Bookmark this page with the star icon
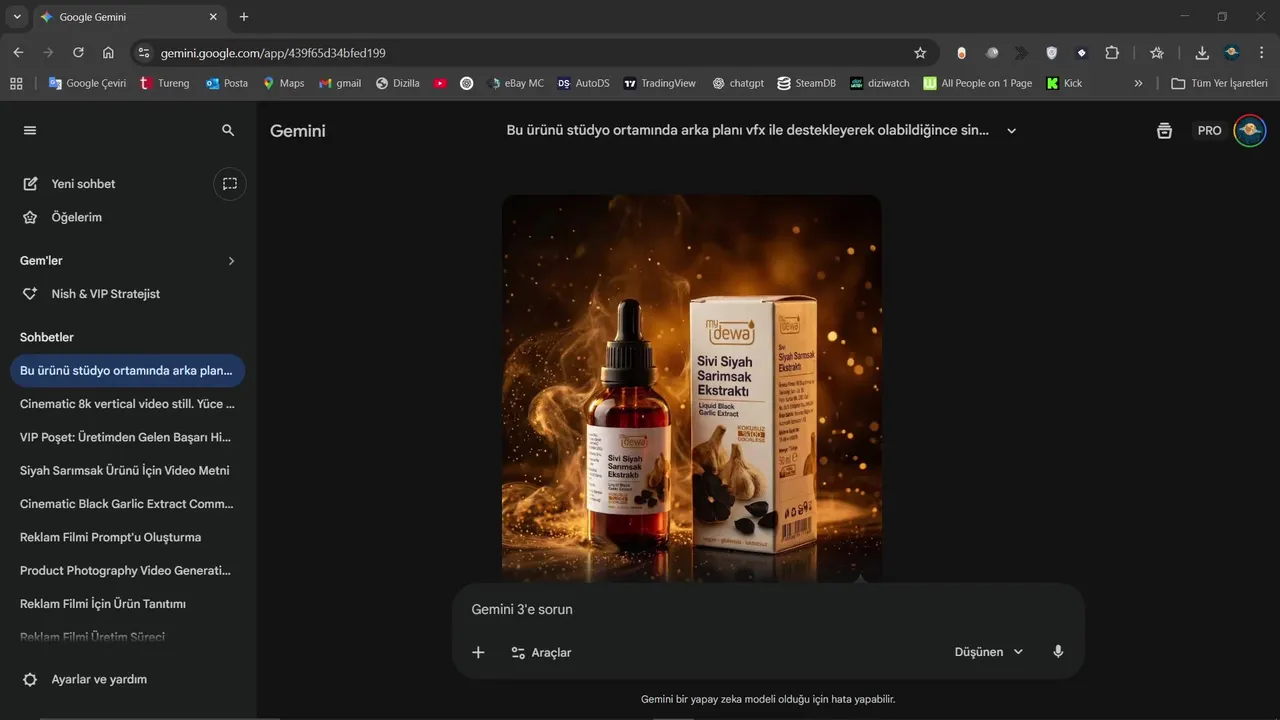 (920, 53)
